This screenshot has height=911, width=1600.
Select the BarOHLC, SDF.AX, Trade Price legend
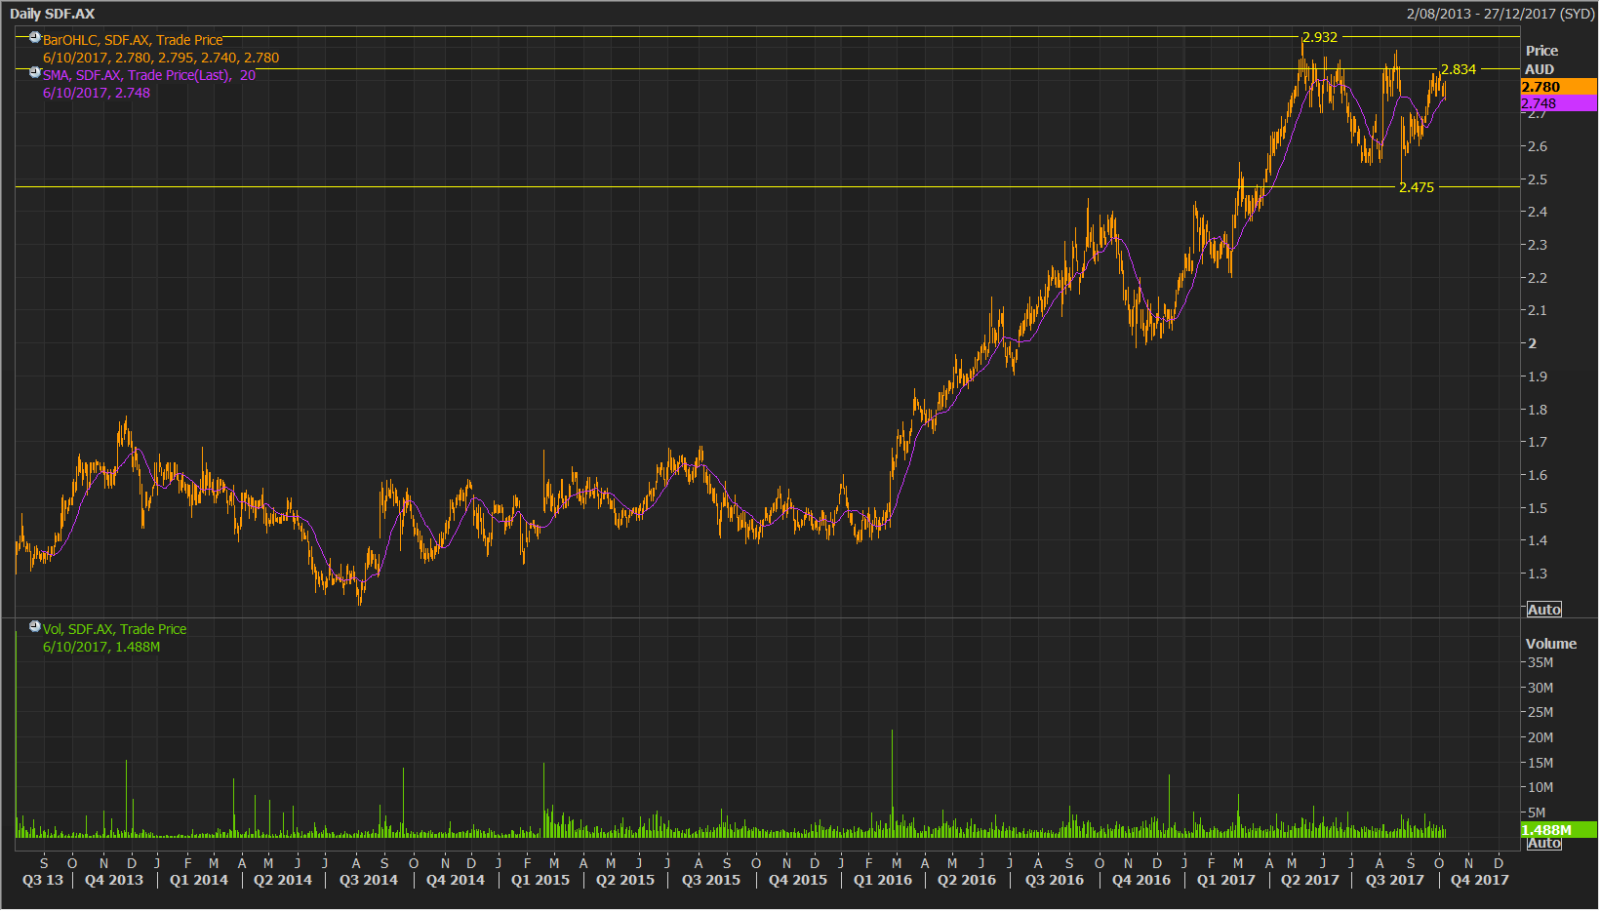133,40
